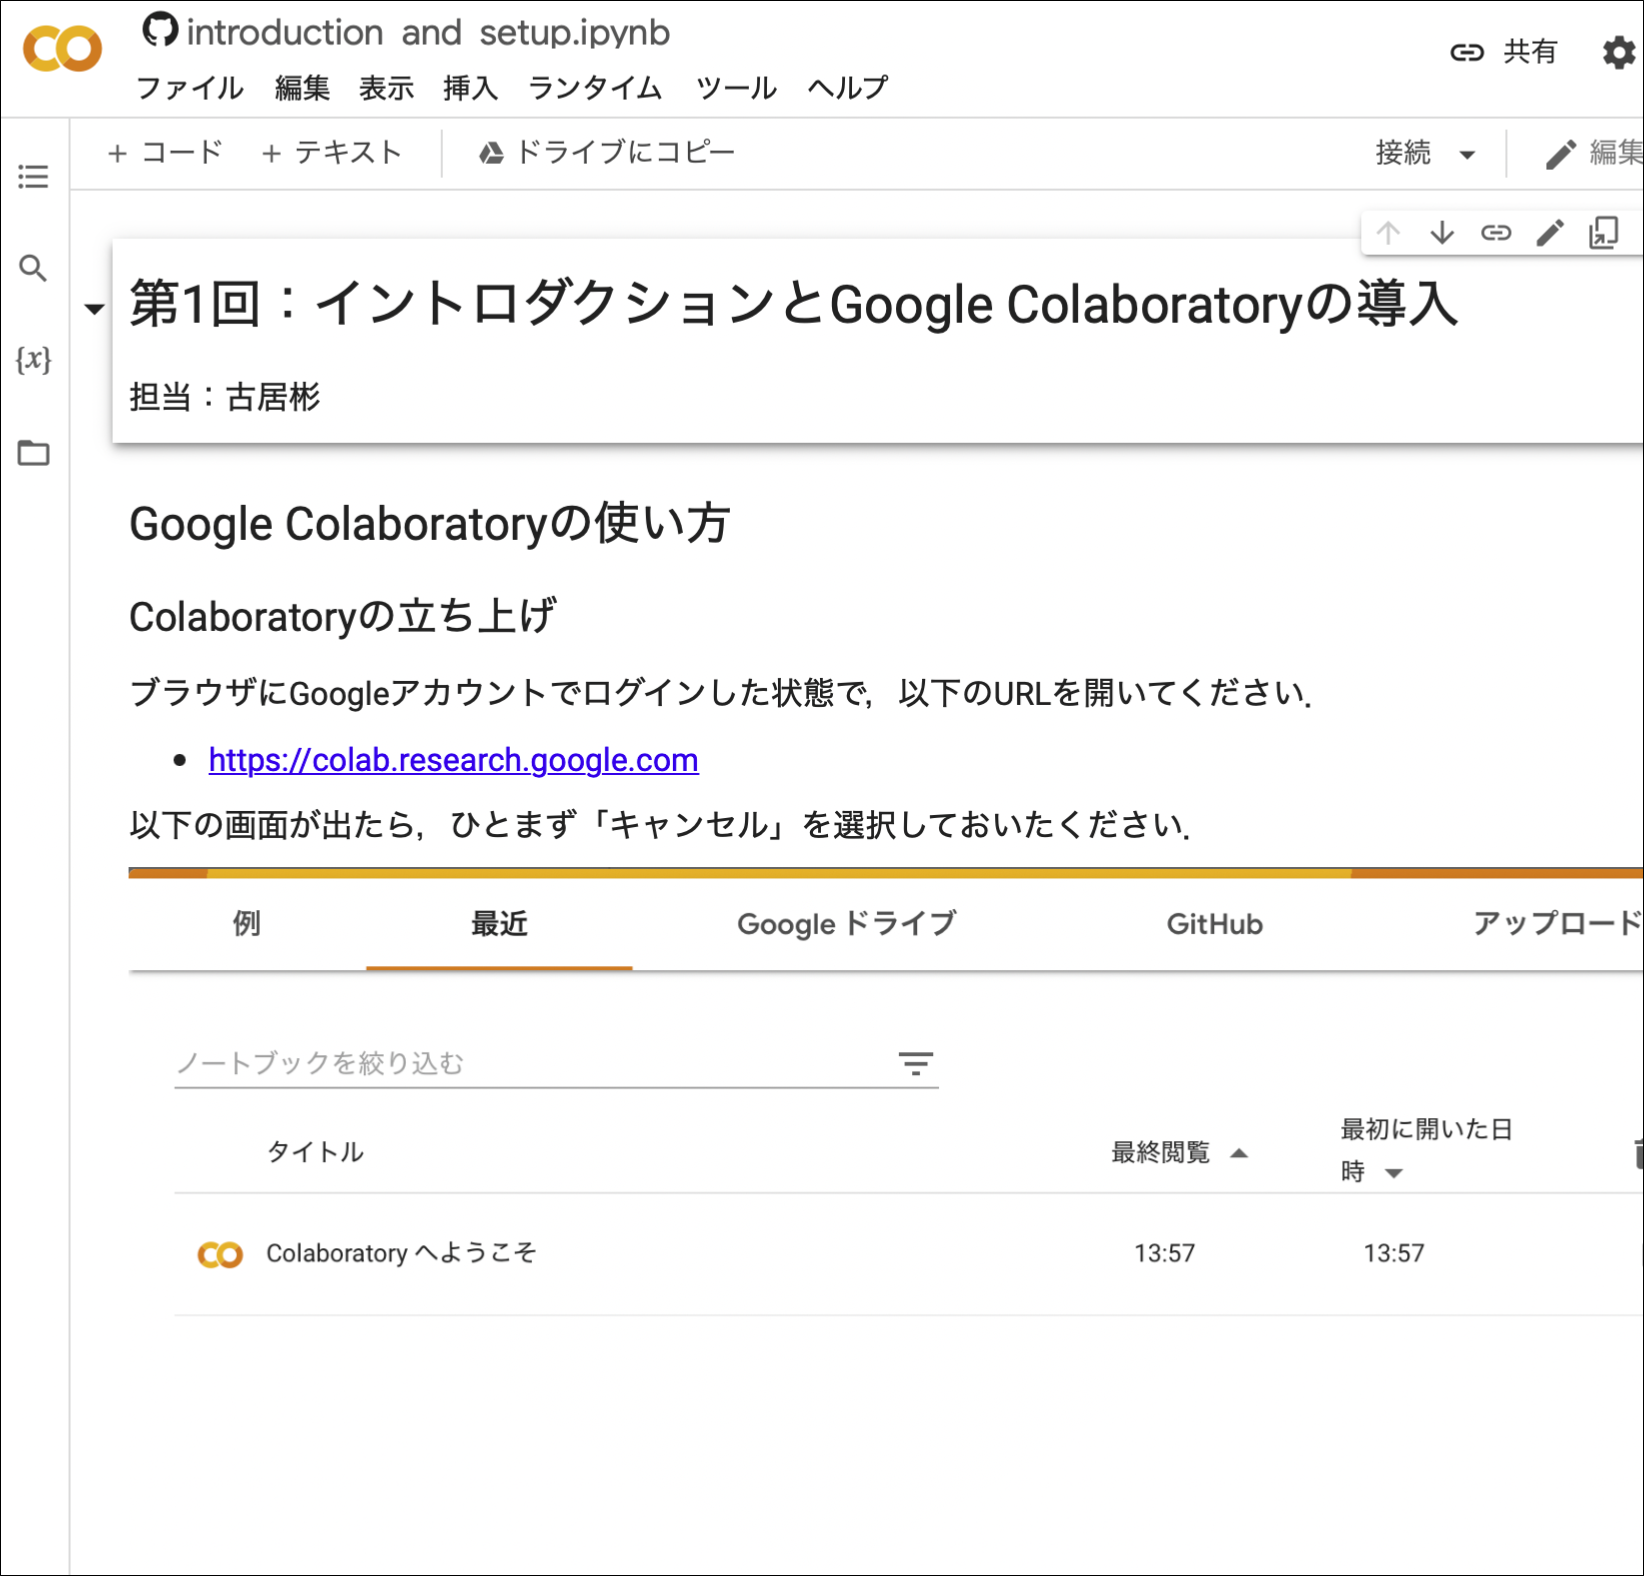
Task: Move the current cell down
Action: (x=1442, y=233)
